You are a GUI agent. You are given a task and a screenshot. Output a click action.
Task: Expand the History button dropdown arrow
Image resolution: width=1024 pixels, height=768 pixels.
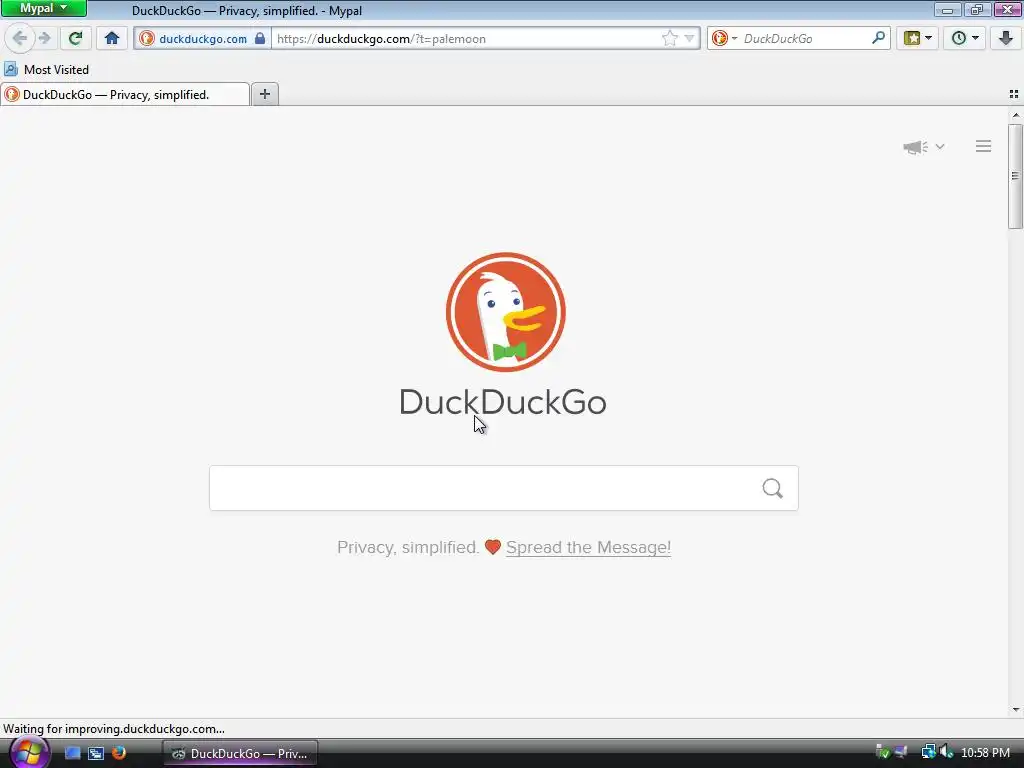pos(975,38)
